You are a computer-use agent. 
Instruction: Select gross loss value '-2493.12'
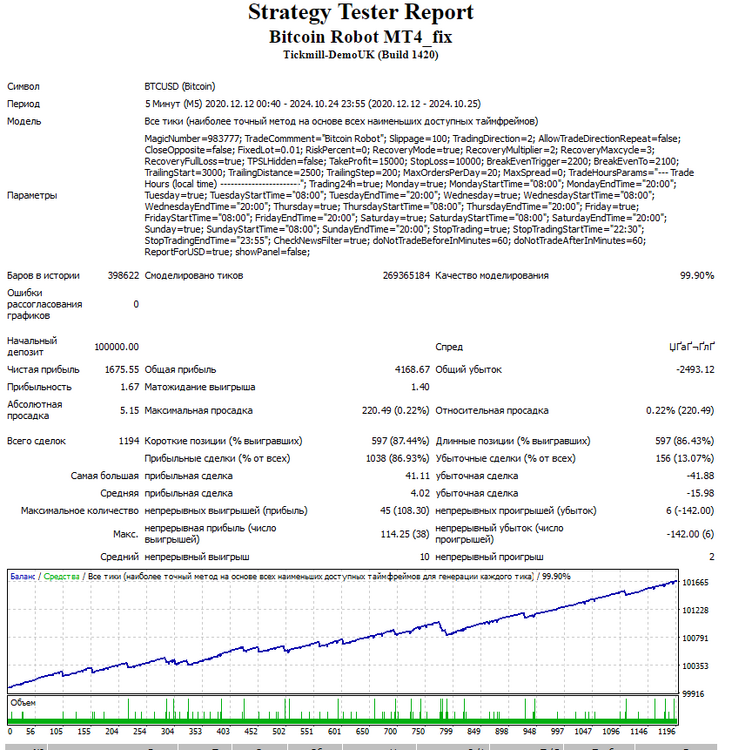coord(695,370)
